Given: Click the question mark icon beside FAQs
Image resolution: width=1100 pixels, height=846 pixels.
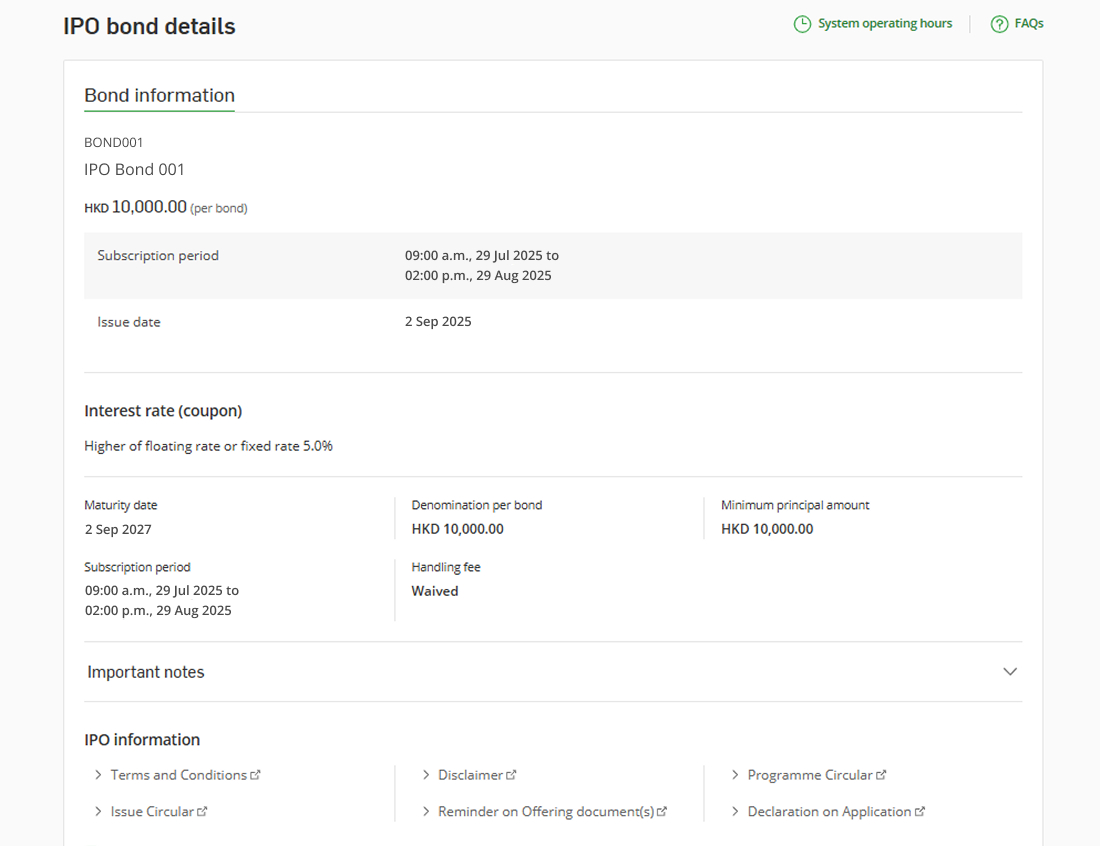Looking at the screenshot, I should point(999,24).
